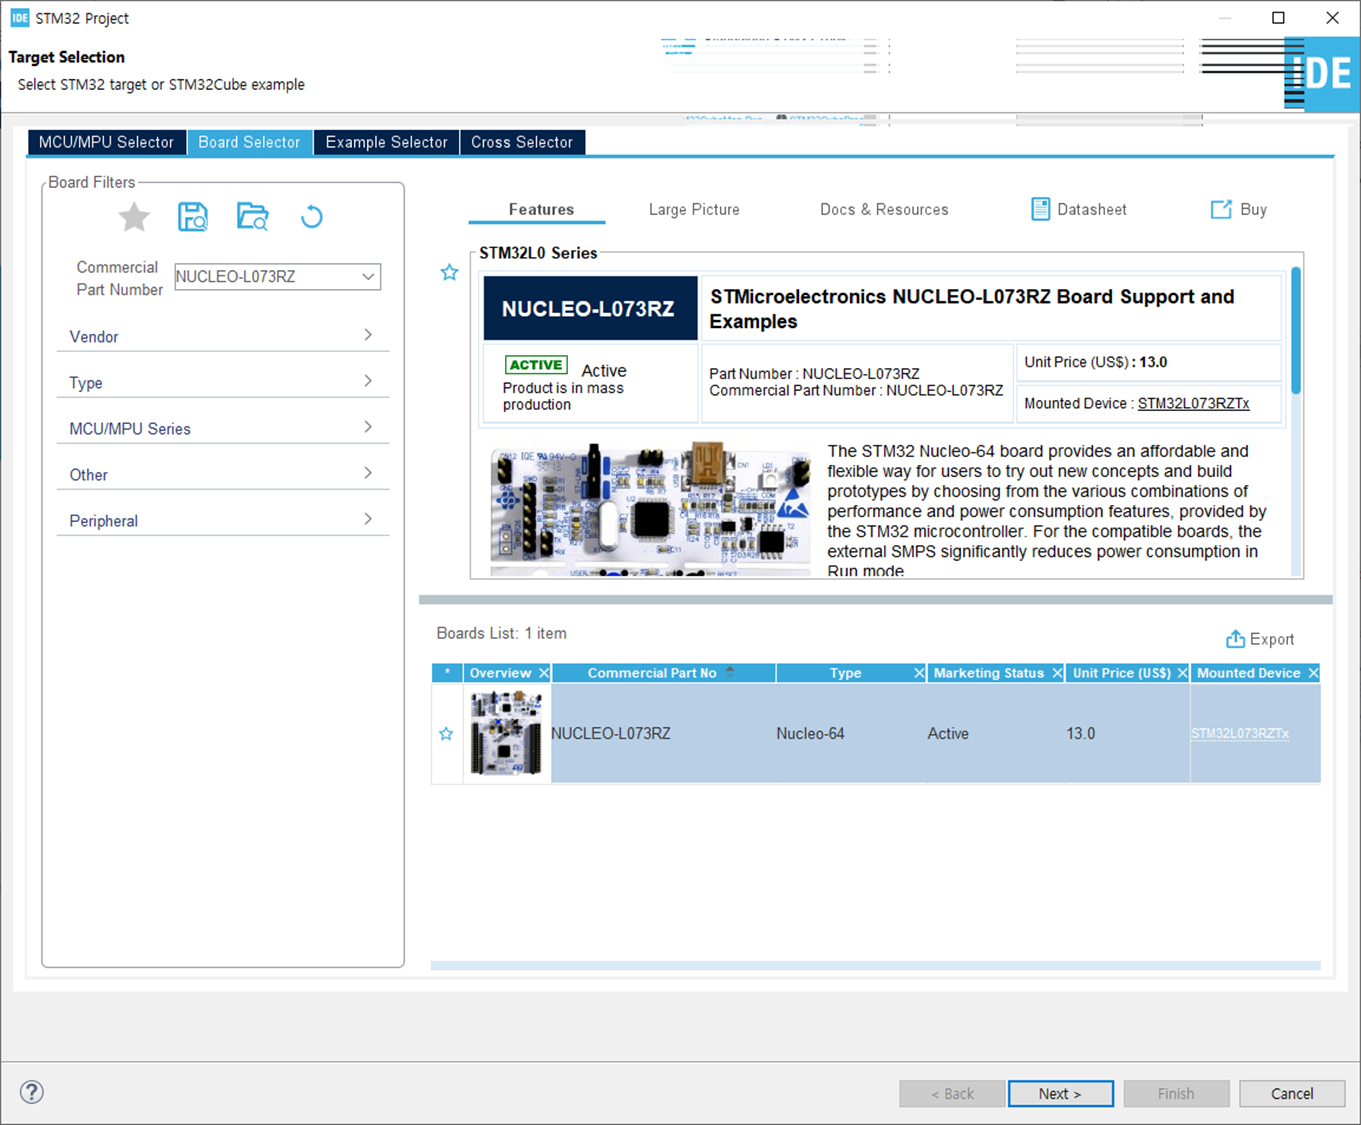Click the Next button

pos(1061,1094)
